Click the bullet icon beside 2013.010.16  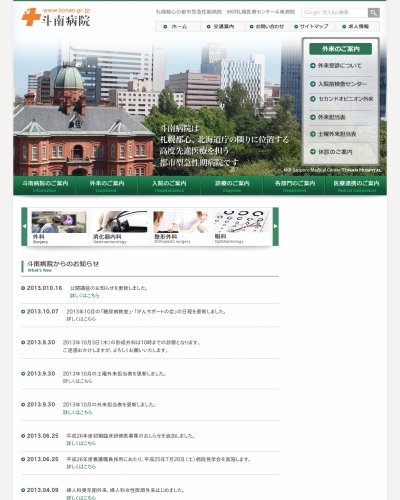[23, 288]
